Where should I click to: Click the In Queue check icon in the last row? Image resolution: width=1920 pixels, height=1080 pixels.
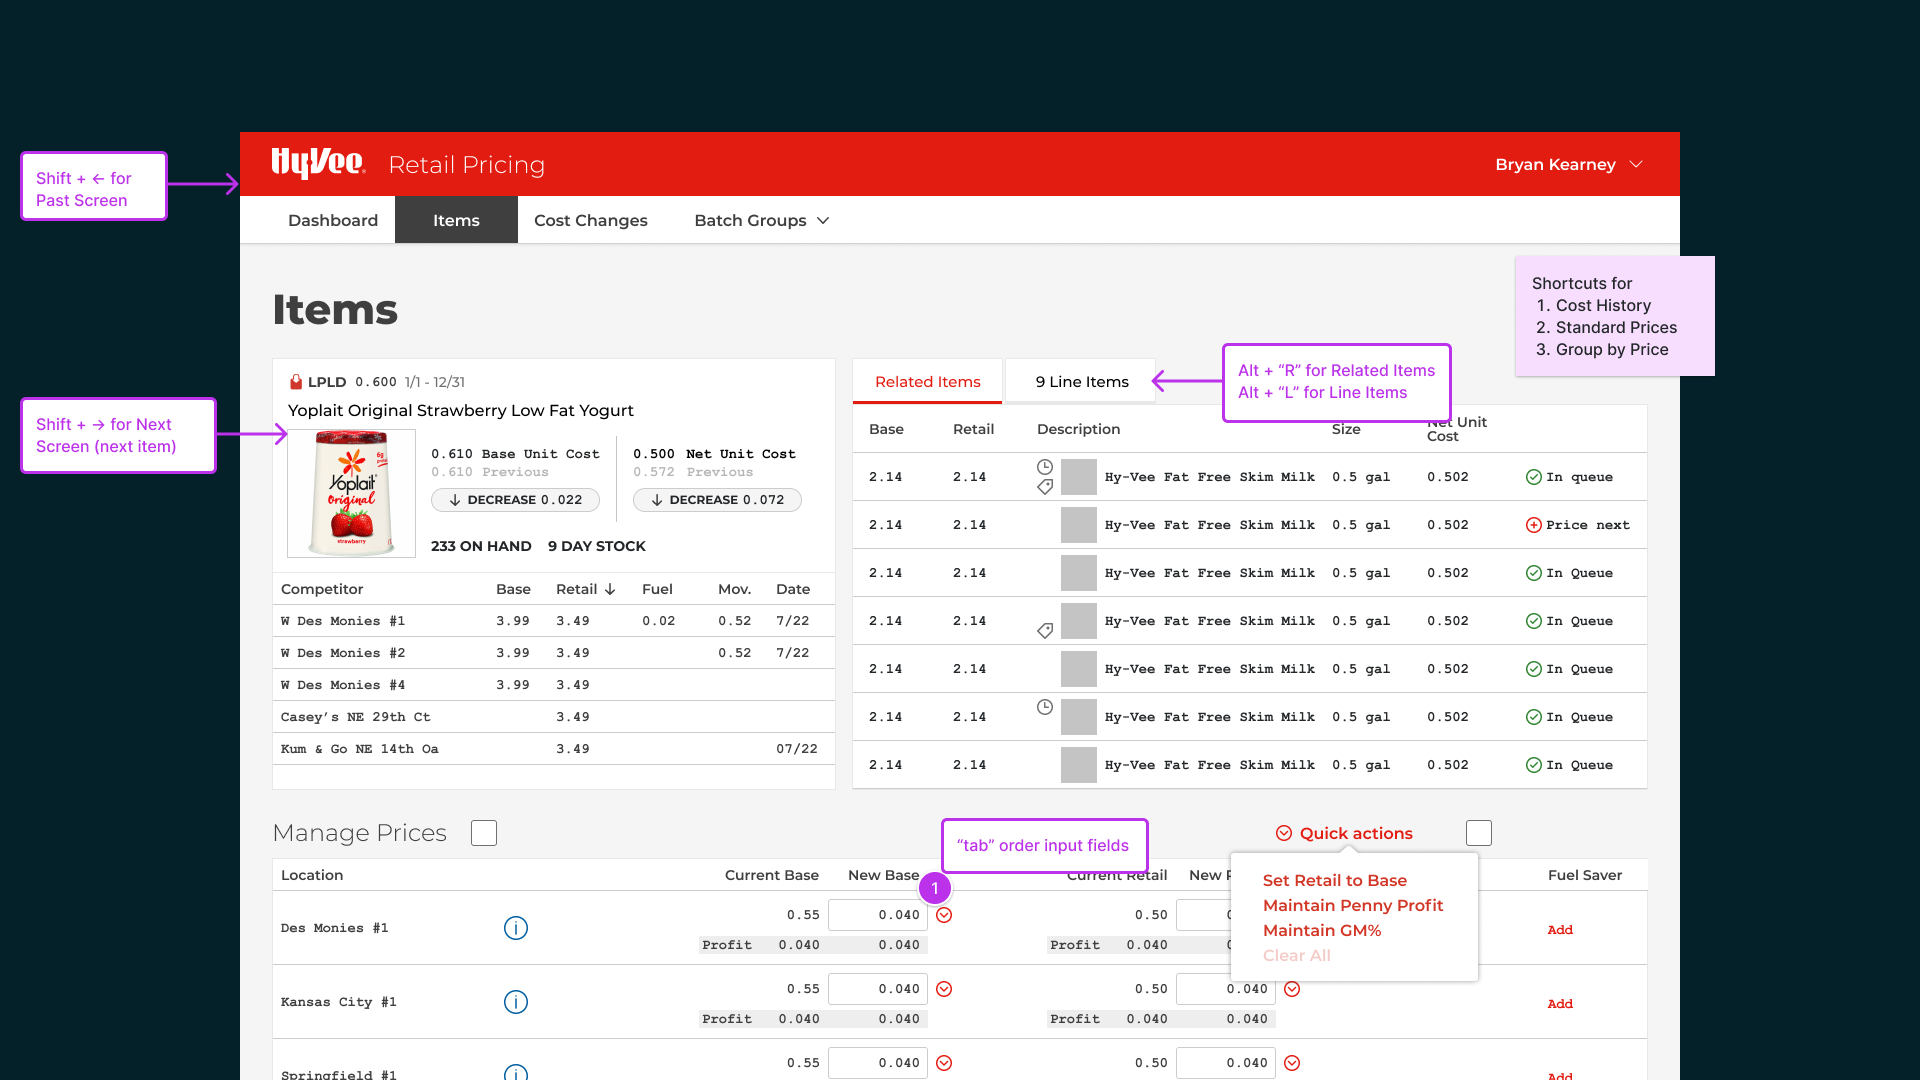pos(1533,765)
